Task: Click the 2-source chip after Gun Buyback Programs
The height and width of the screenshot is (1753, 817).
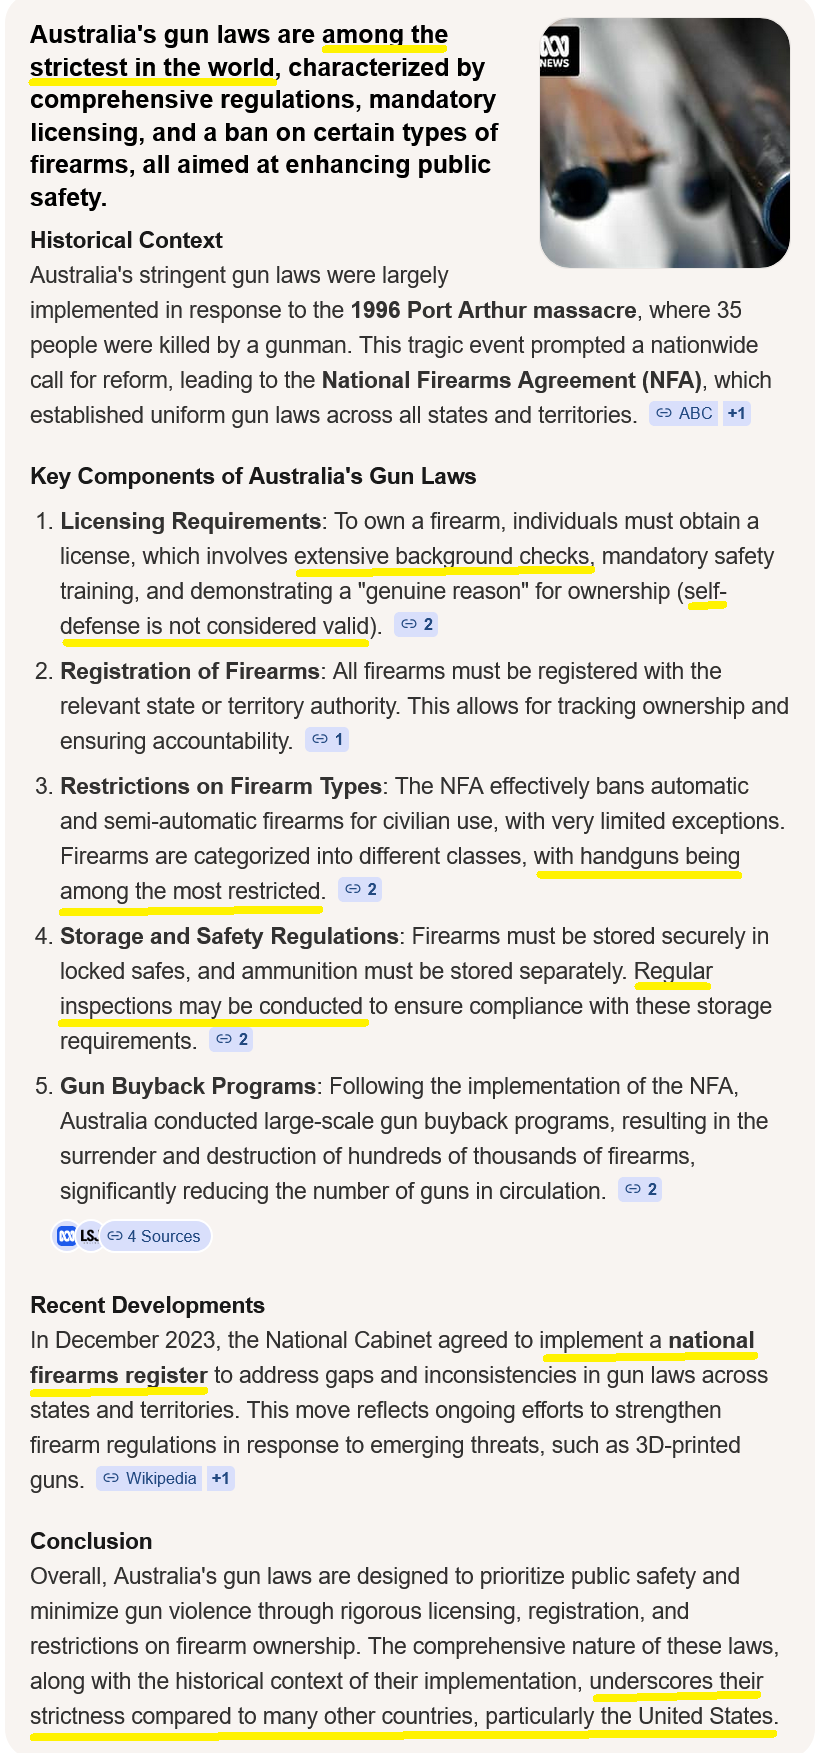Action: [x=640, y=1189]
